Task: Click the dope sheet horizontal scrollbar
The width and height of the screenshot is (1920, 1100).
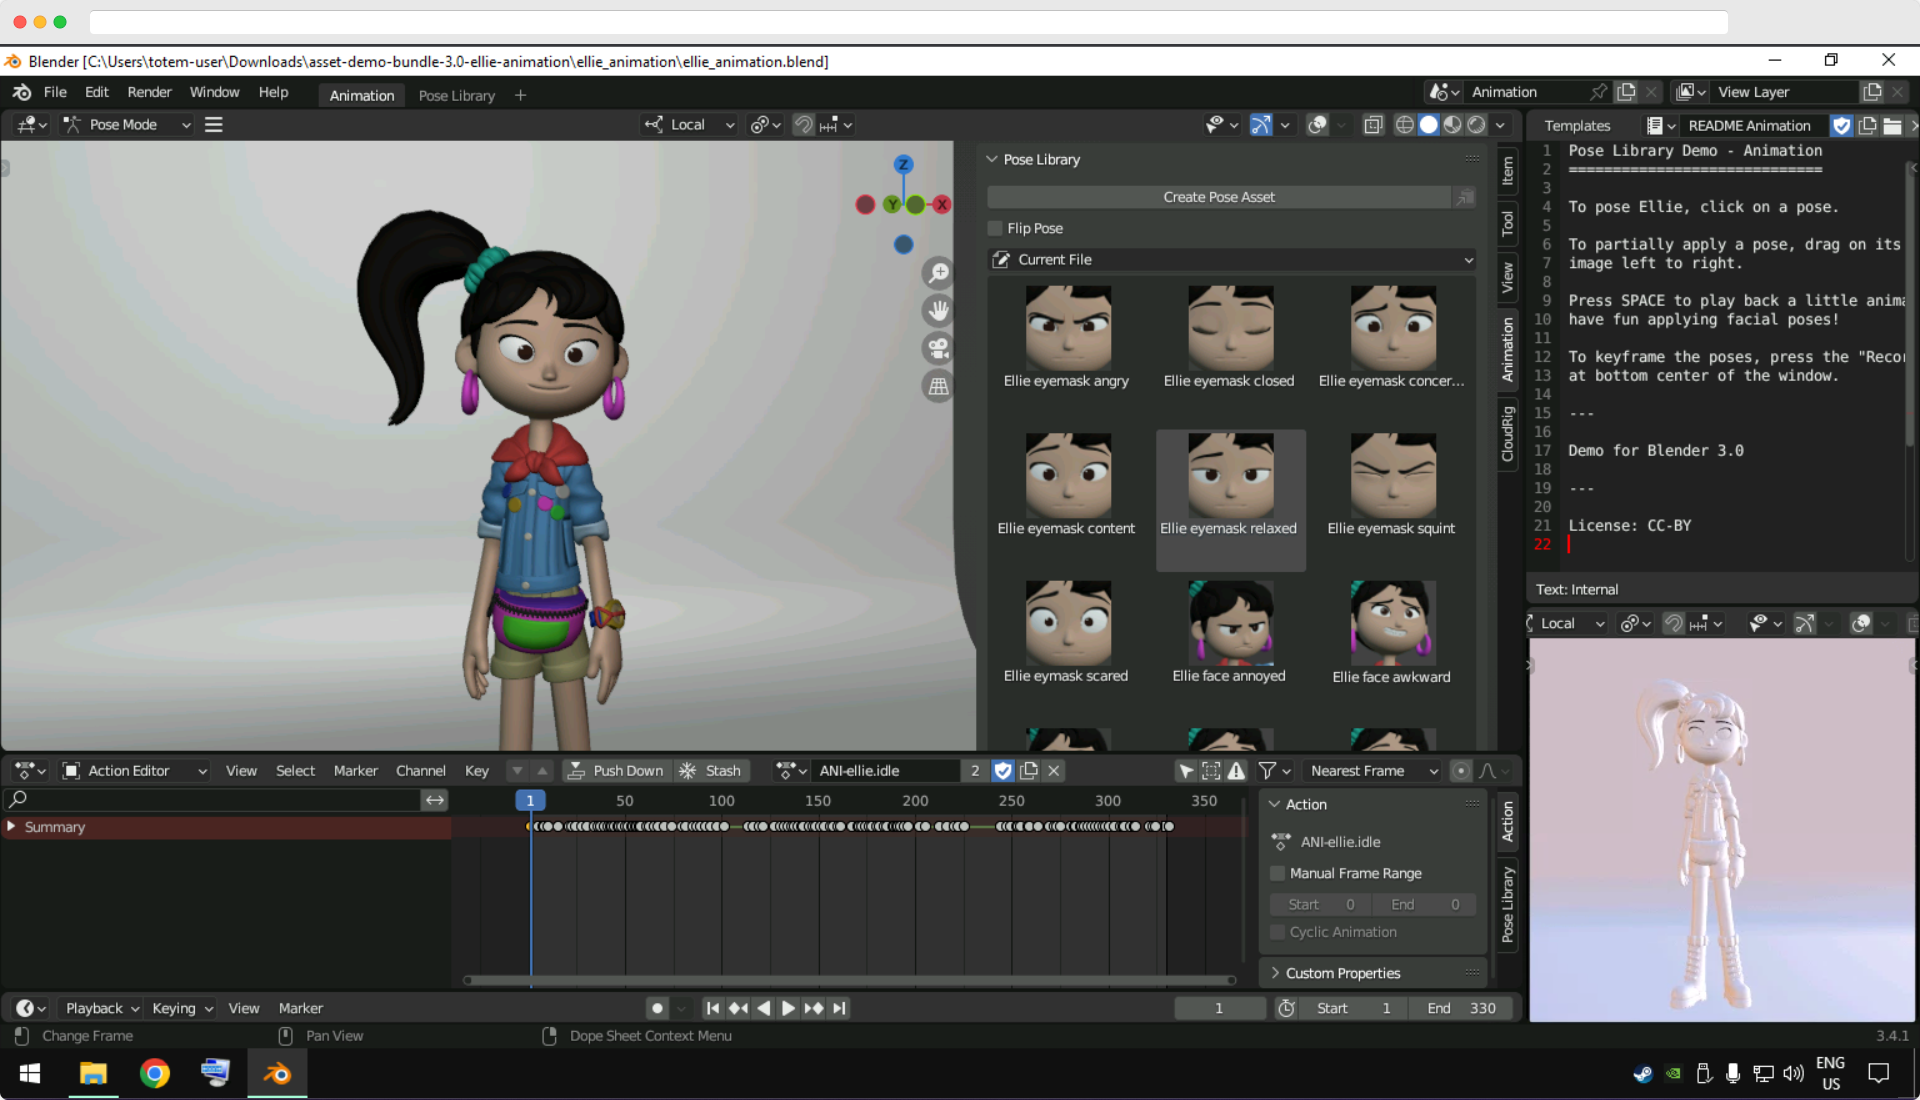Action: (850, 980)
